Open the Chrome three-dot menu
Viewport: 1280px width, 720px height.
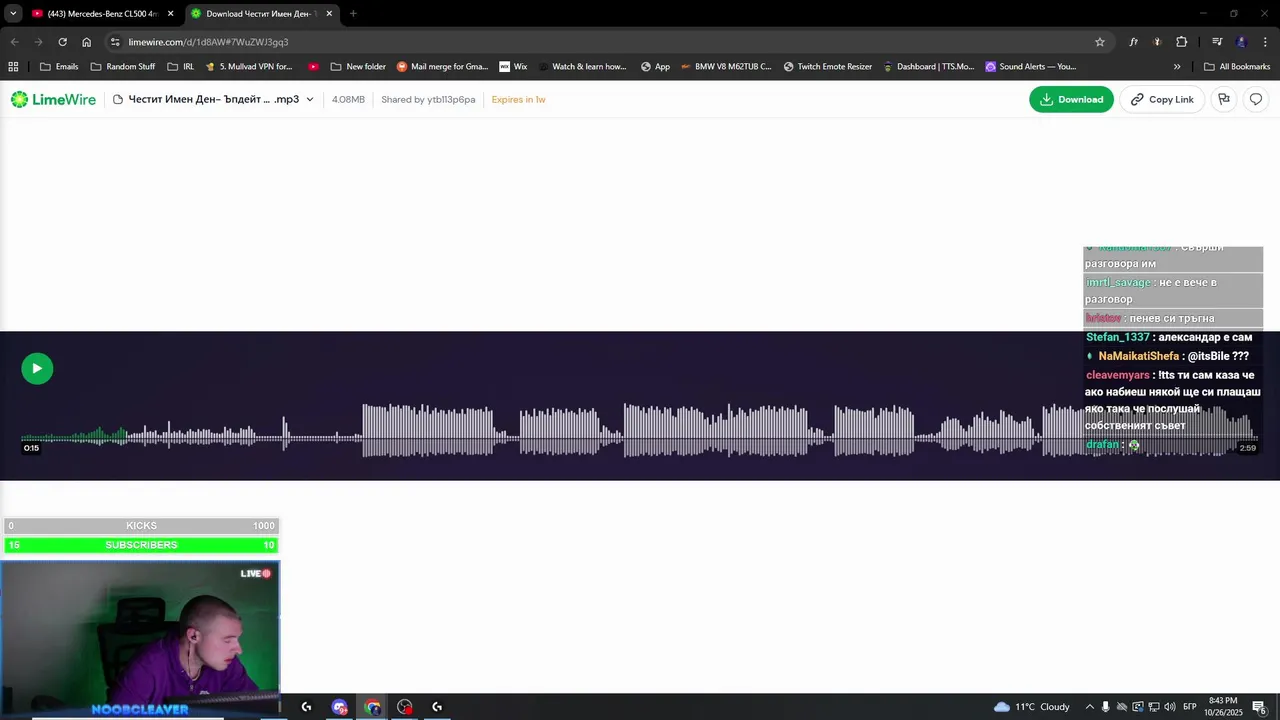pos(1266,42)
